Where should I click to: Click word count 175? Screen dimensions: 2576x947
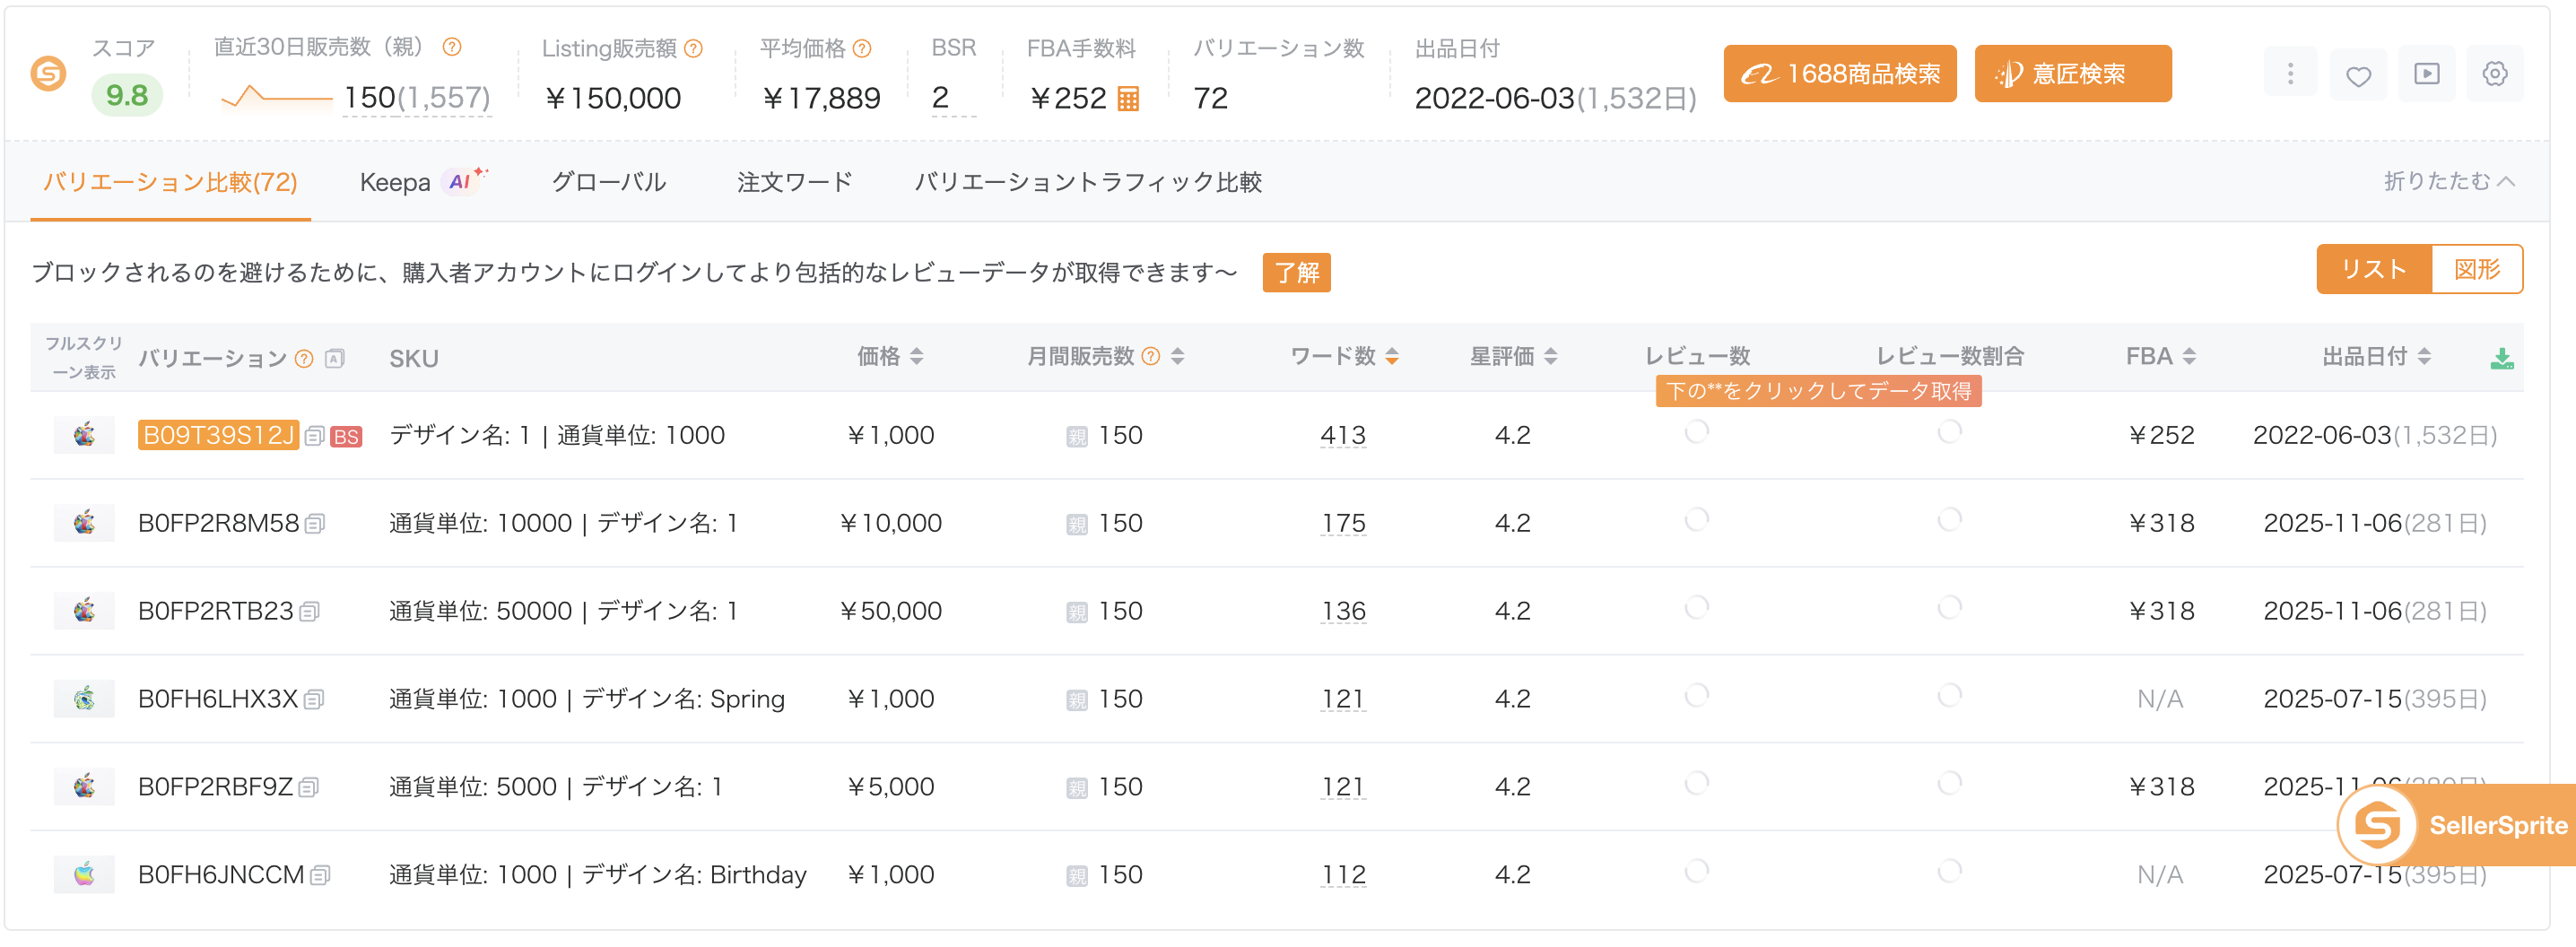point(1342,524)
